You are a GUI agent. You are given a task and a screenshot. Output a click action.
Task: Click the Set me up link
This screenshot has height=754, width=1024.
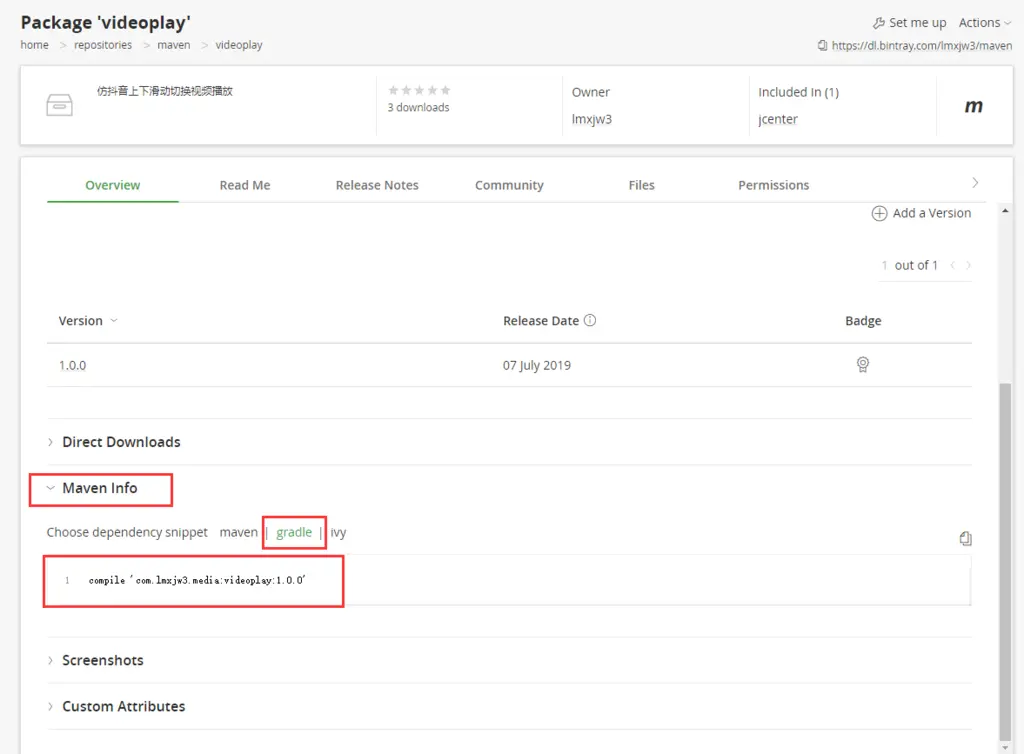918,23
